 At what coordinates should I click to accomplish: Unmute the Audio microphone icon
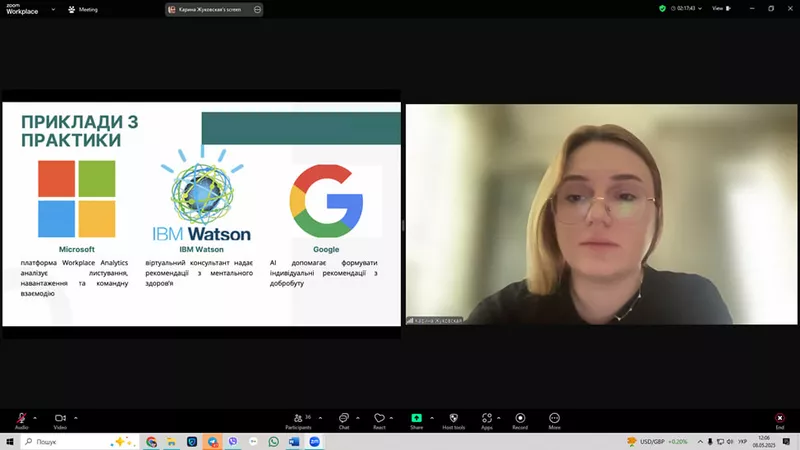(21, 418)
